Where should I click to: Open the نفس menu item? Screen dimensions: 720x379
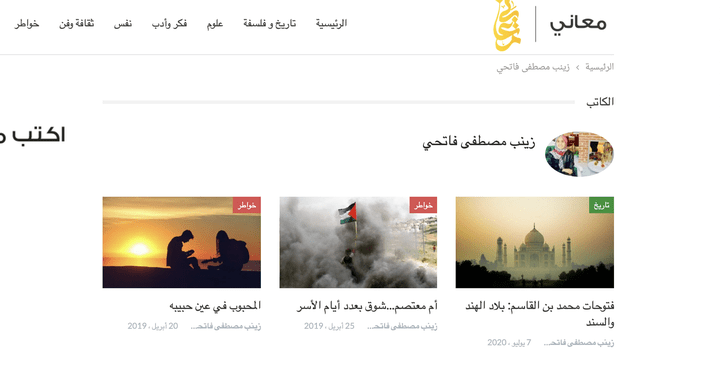pos(123,23)
